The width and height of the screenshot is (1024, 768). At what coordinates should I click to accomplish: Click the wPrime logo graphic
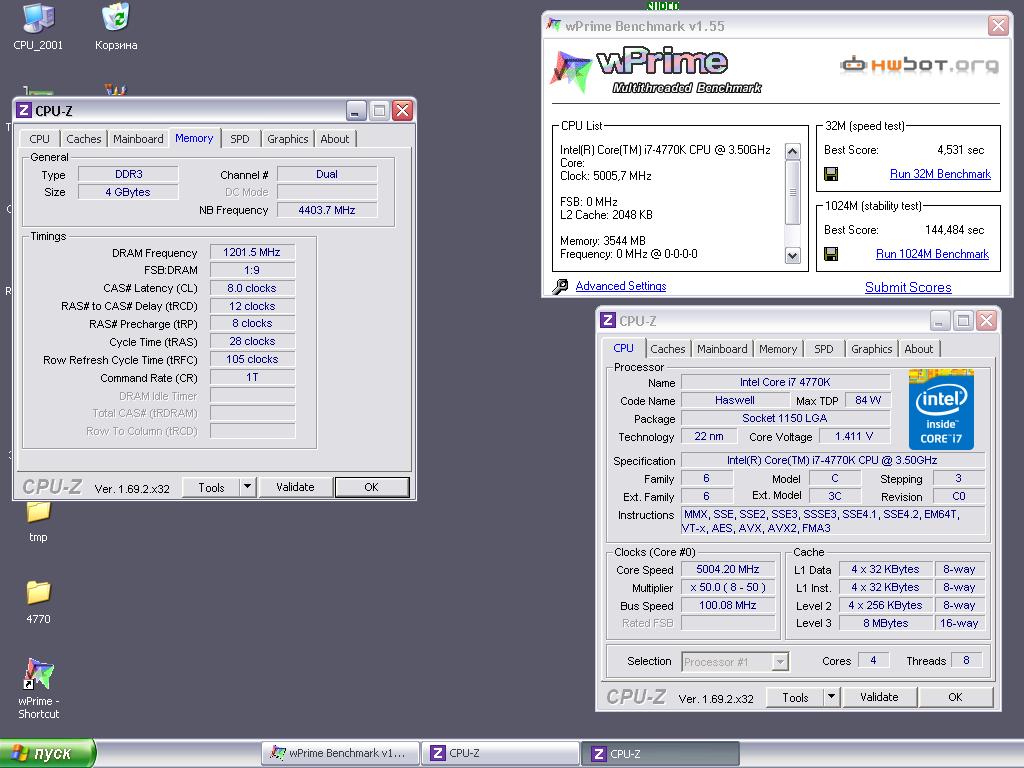pyautogui.click(x=655, y=70)
